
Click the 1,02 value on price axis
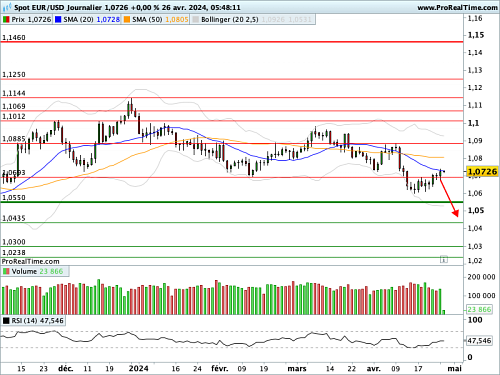[475, 261]
